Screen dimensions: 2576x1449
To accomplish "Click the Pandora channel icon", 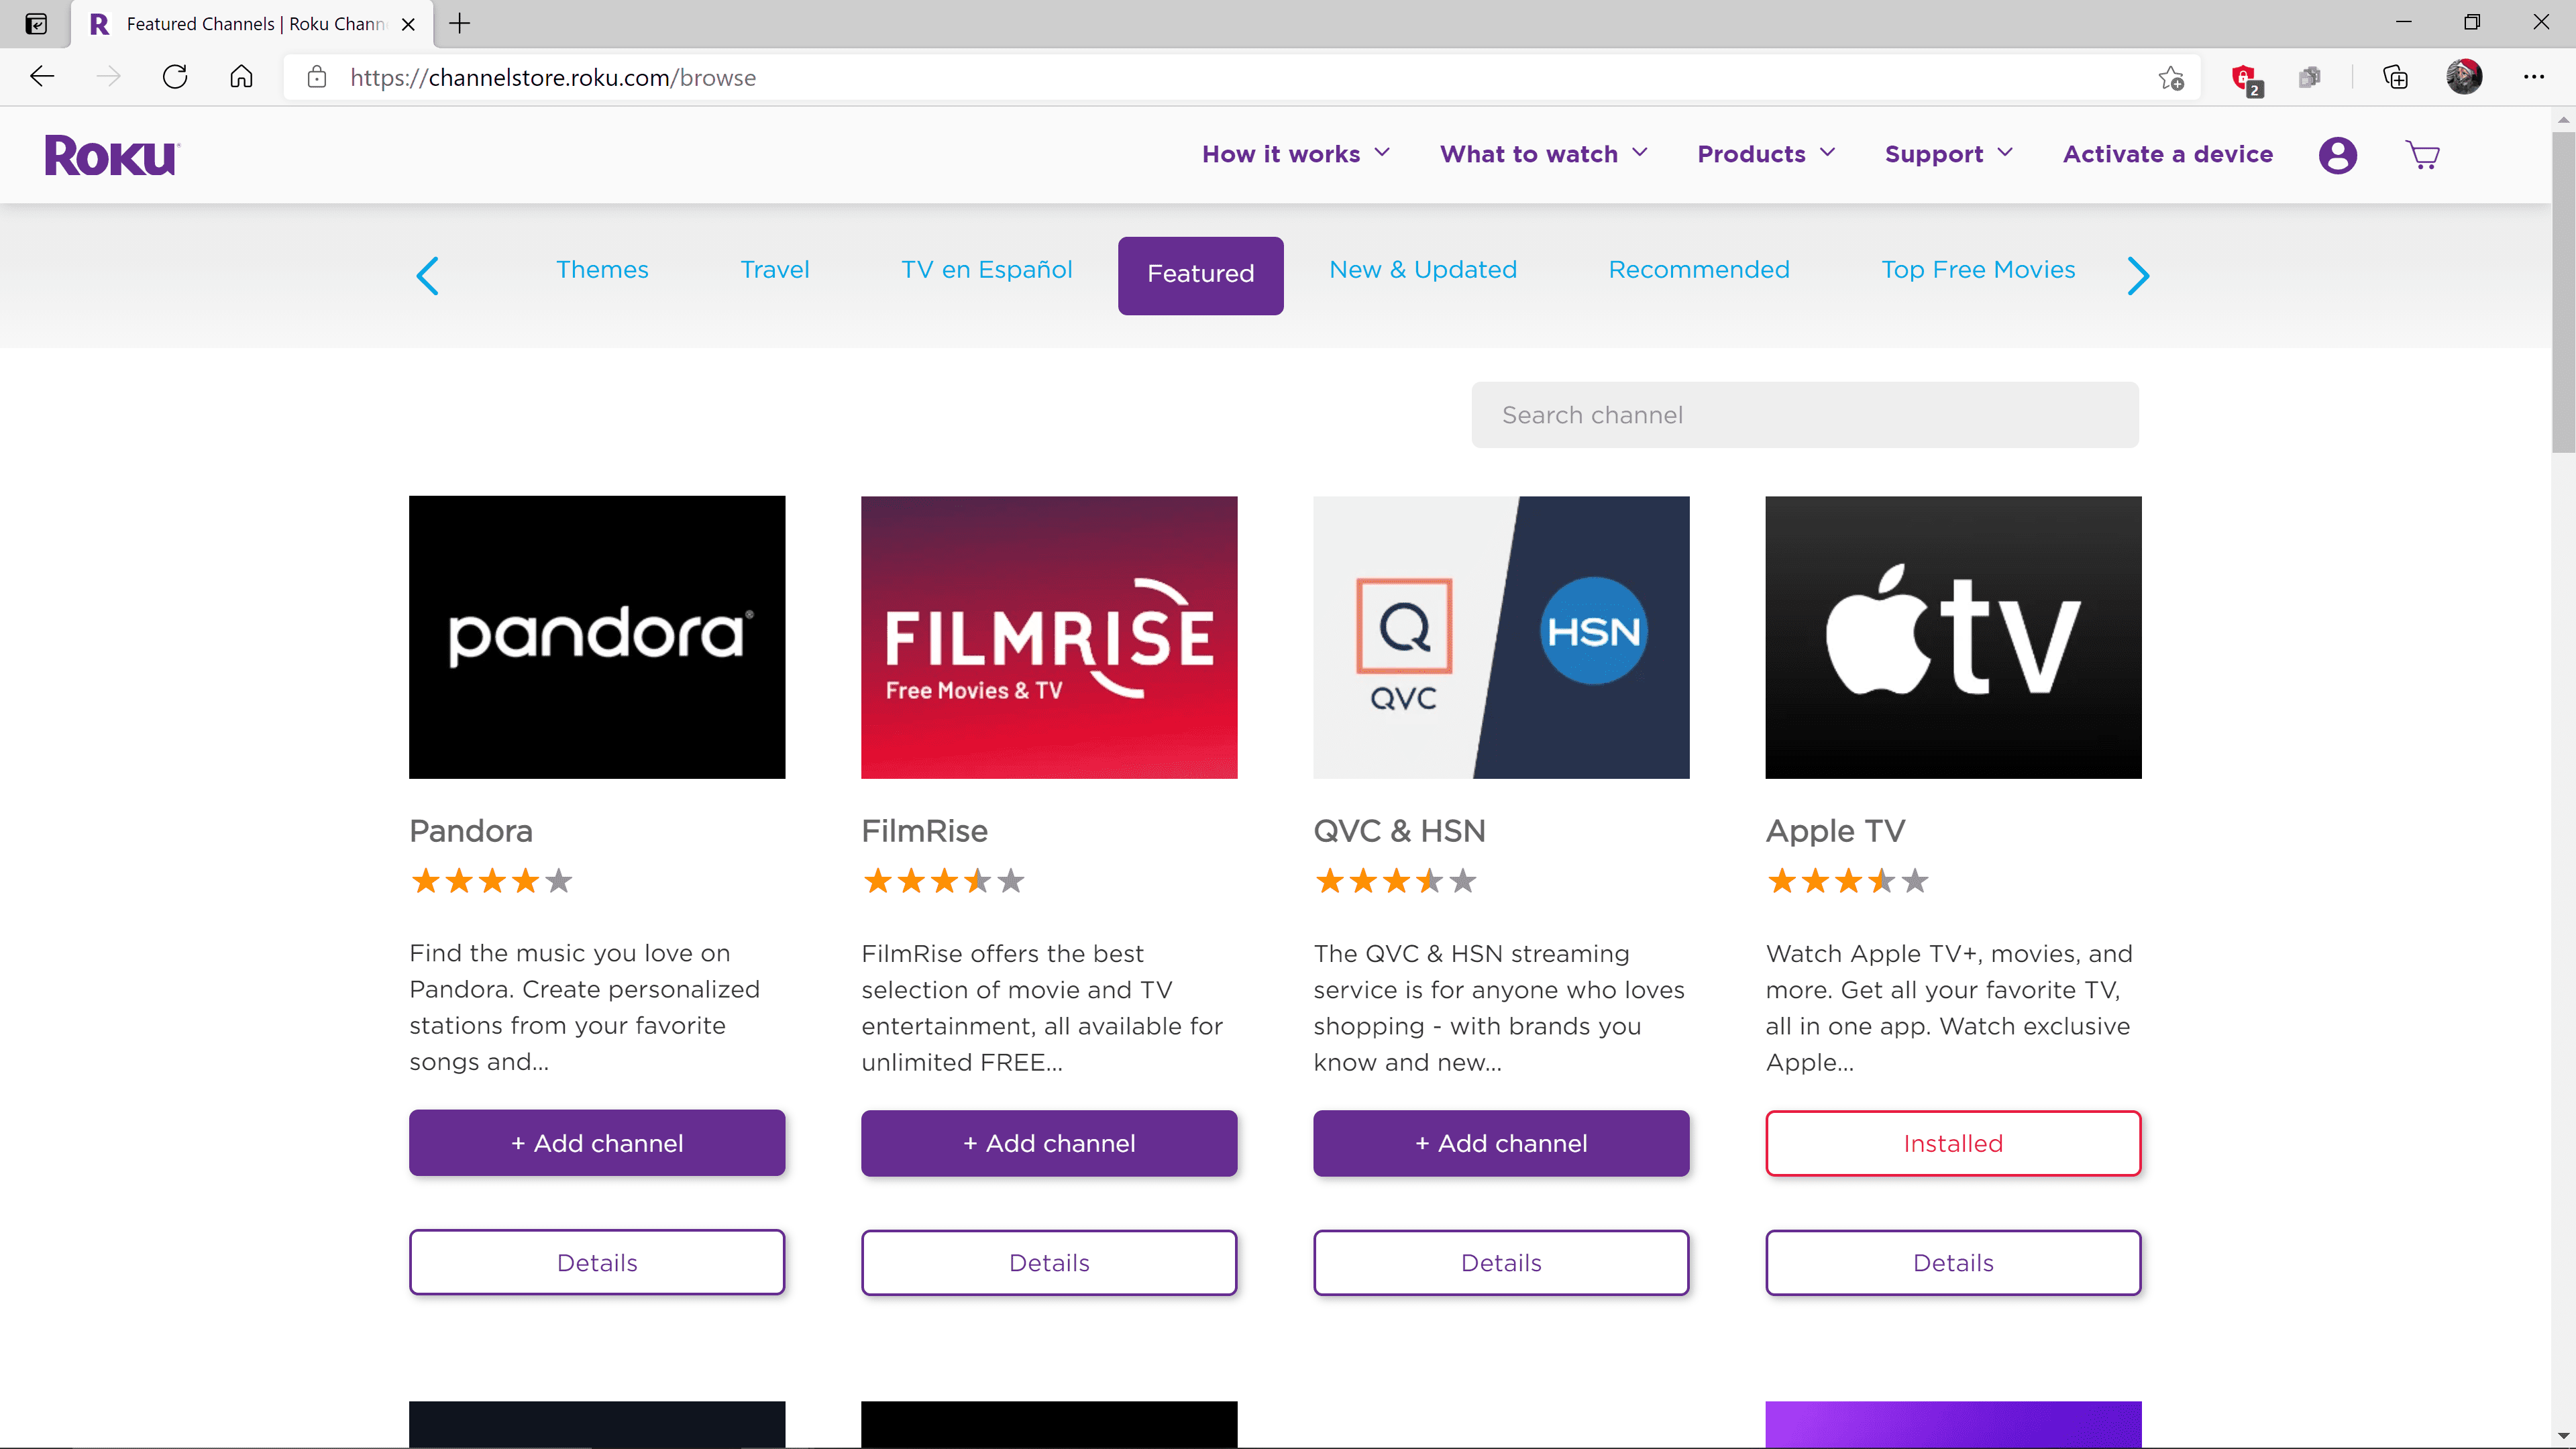I will pos(596,635).
